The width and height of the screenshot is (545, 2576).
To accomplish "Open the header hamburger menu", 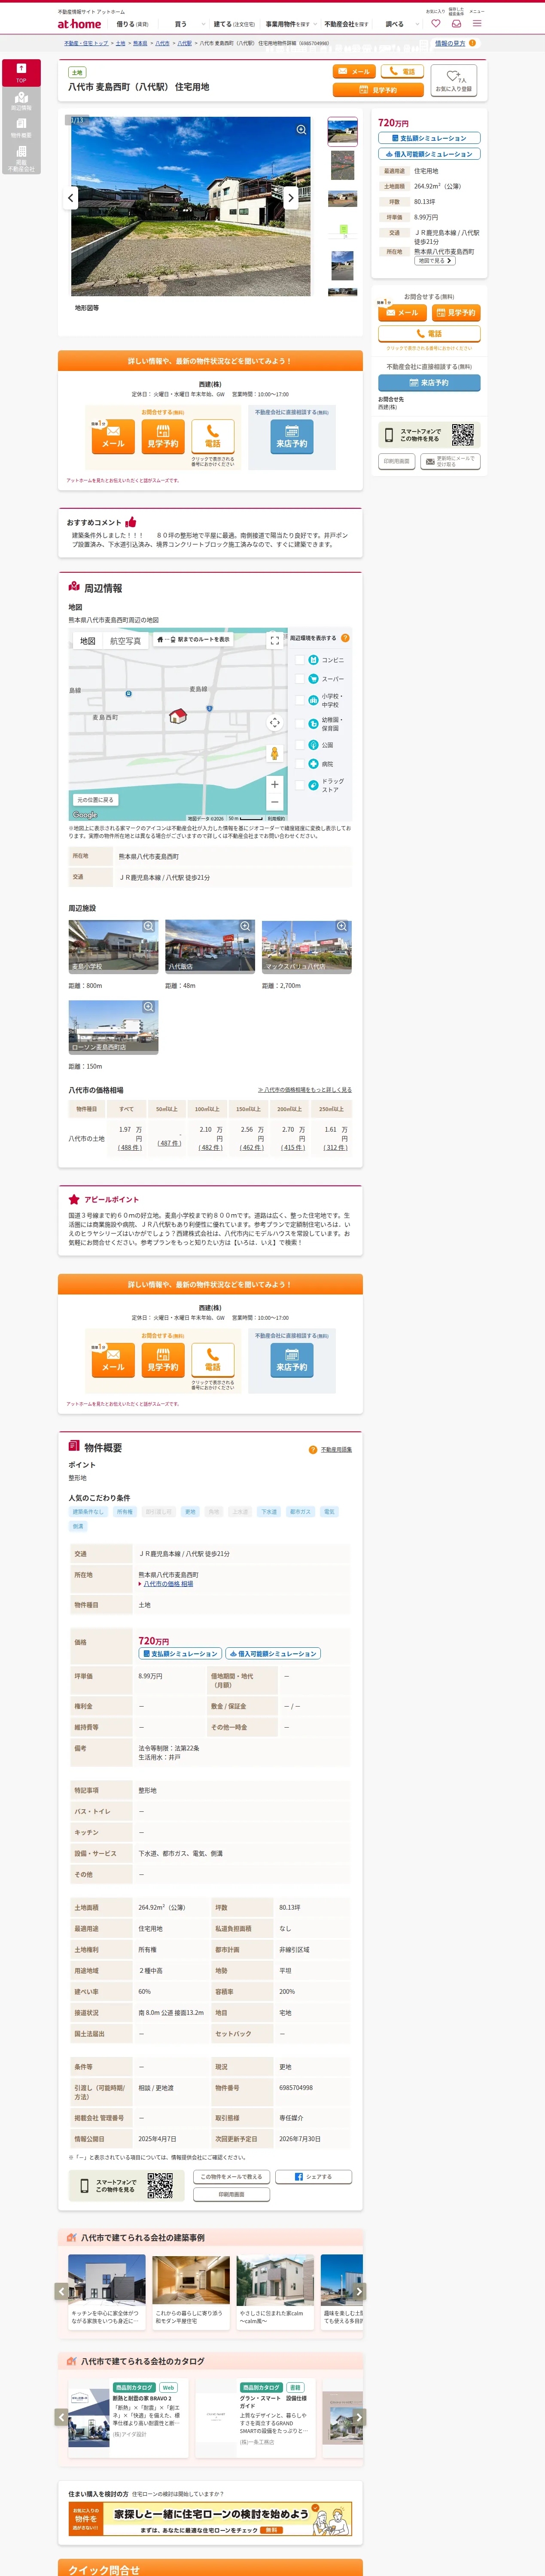I will 477,23.
